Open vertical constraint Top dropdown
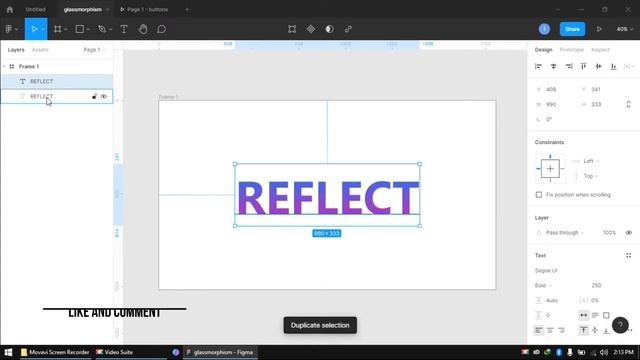Screen dimensions: 640x360 coord(591,176)
